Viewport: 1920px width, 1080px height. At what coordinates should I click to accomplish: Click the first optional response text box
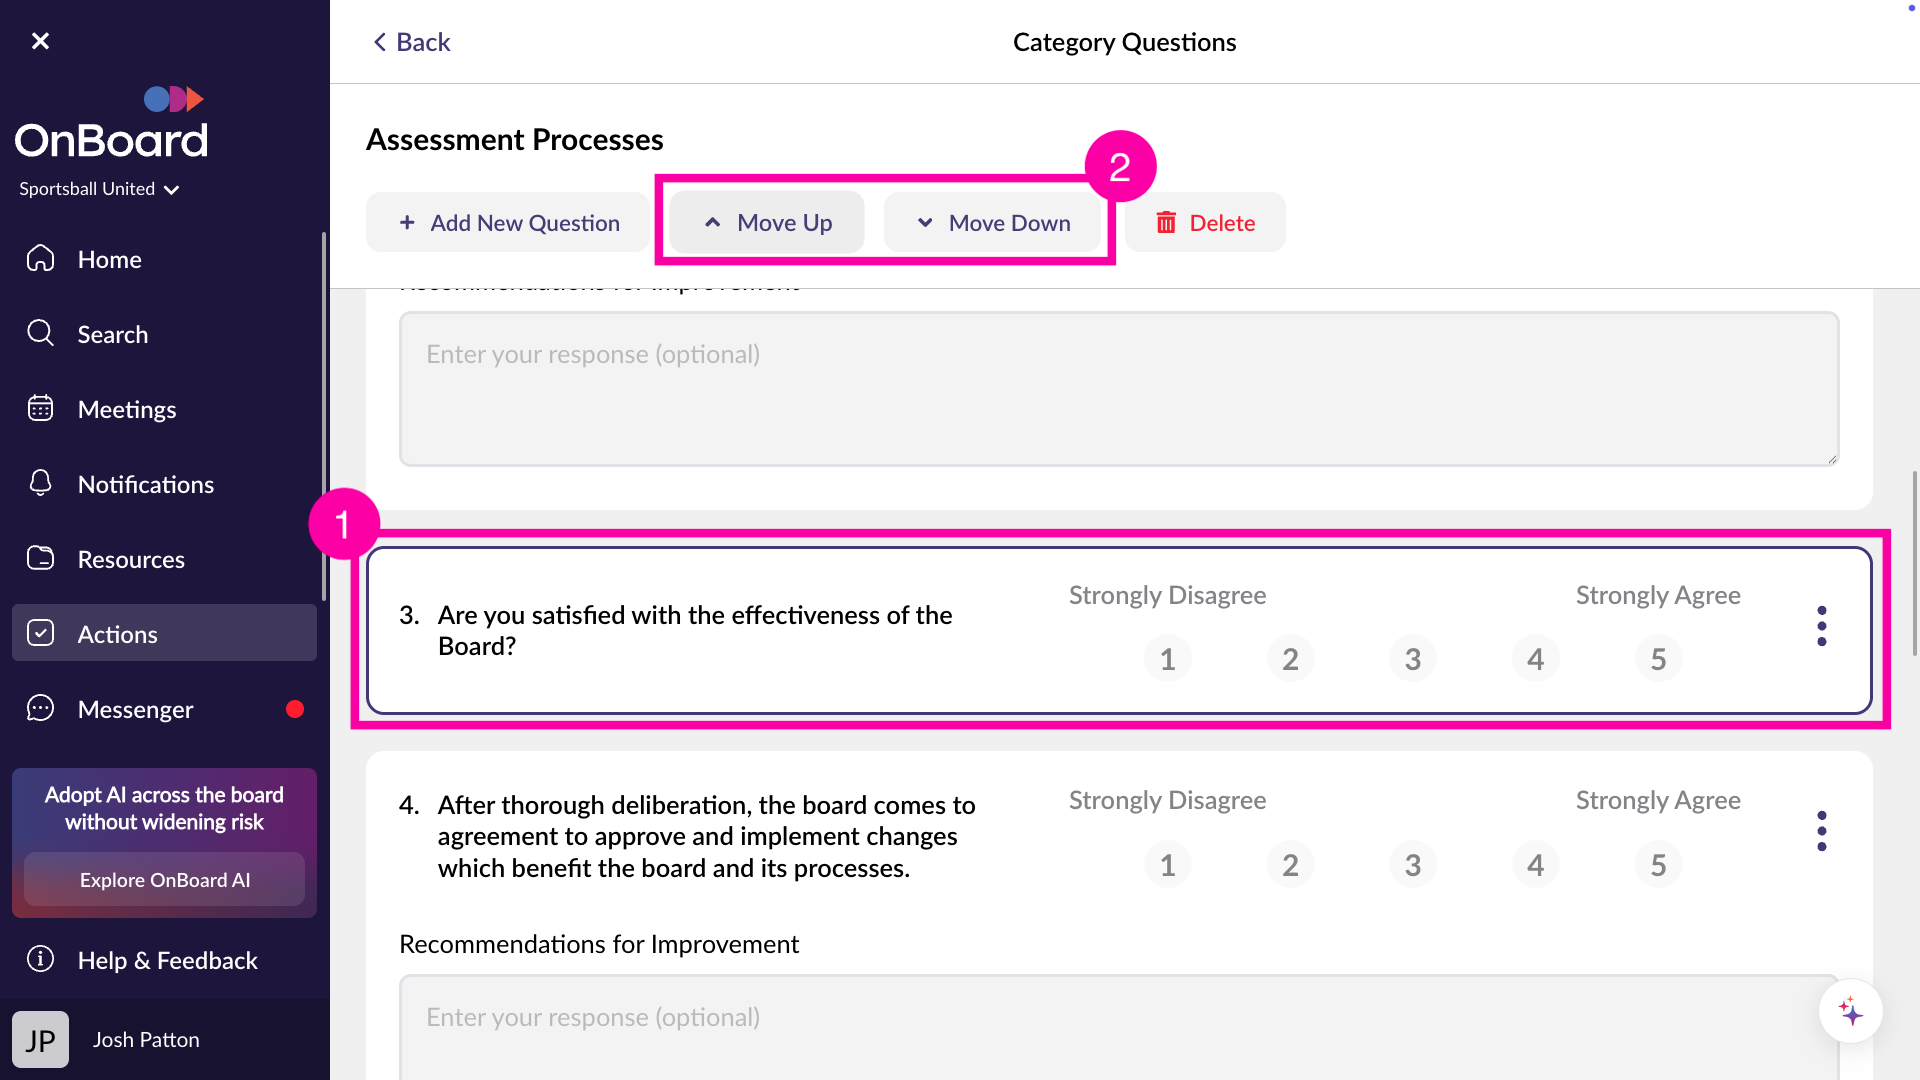(x=1119, y=388)
